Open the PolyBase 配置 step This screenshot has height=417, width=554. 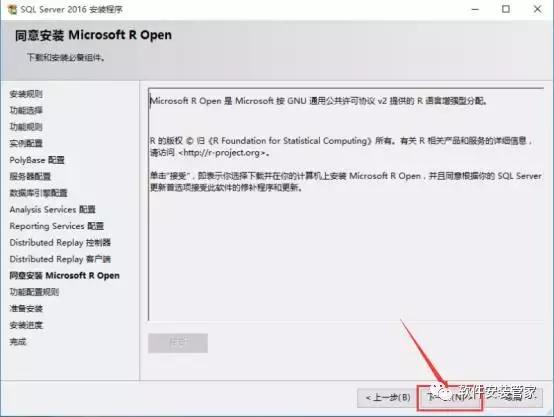pos(37,160)
